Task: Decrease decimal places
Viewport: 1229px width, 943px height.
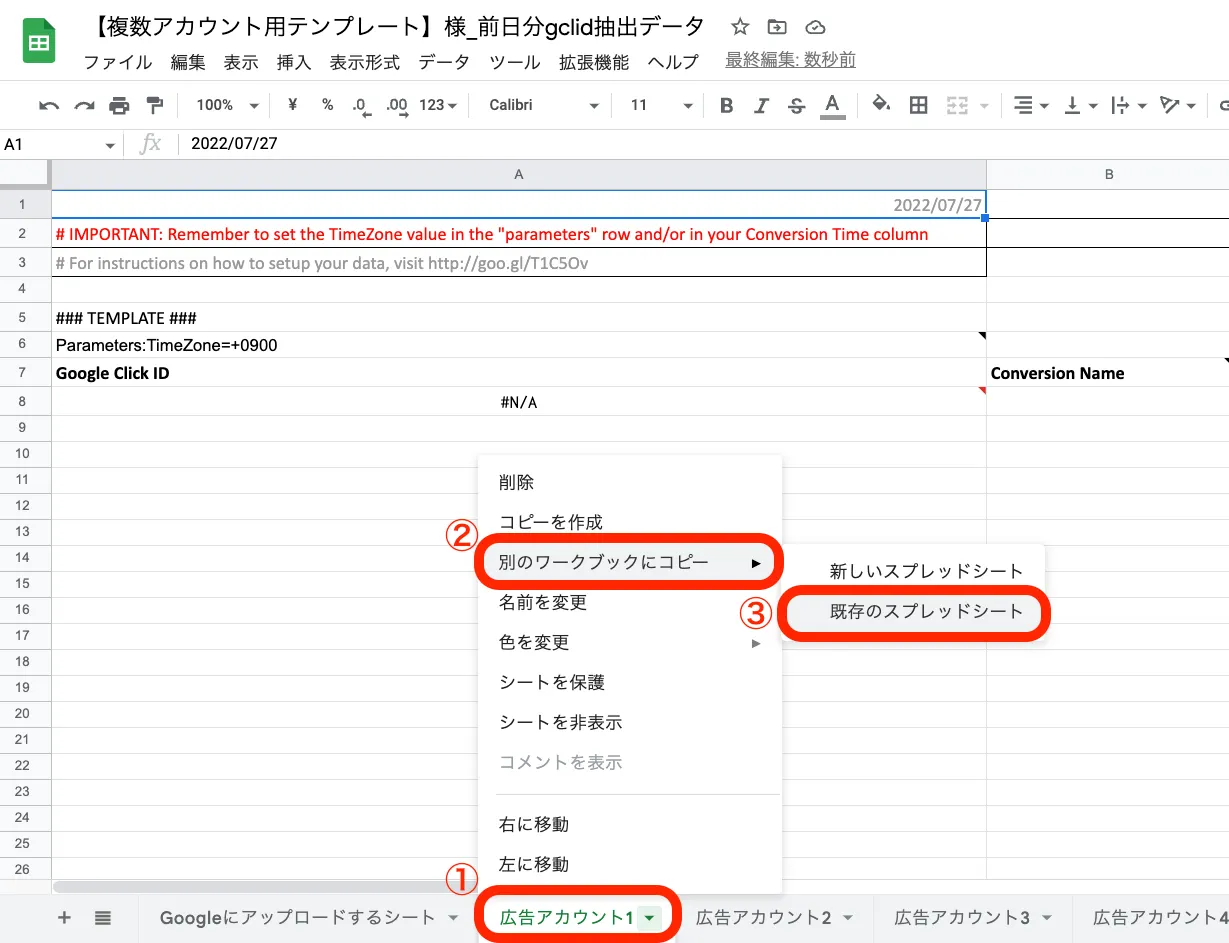Action: (x=361, y=105)
